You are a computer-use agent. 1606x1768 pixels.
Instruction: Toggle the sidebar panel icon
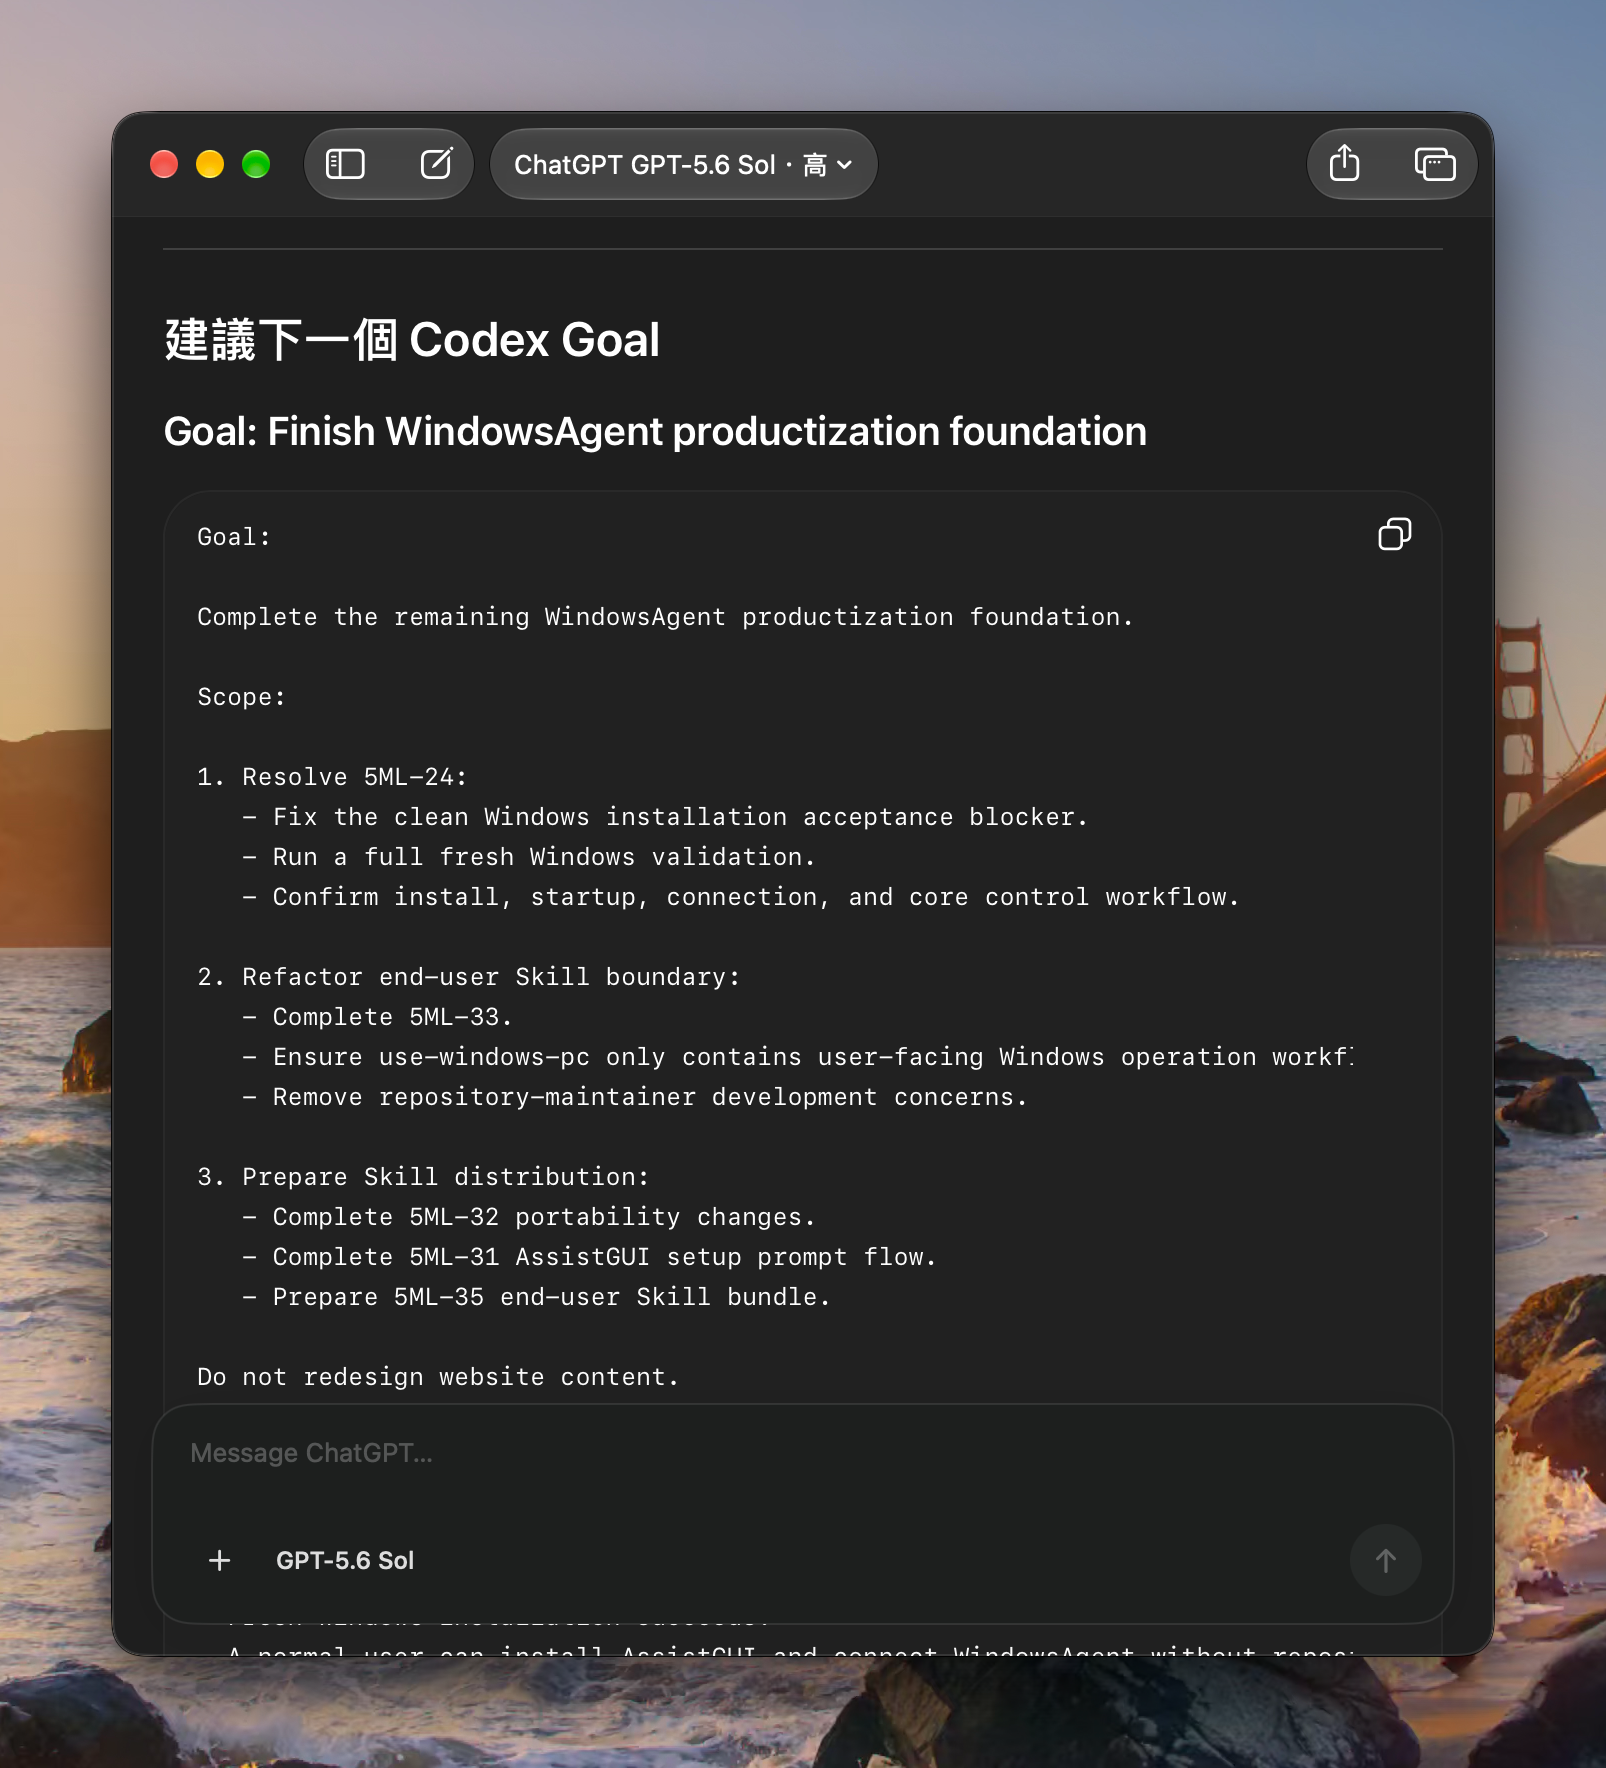(345, 164)
